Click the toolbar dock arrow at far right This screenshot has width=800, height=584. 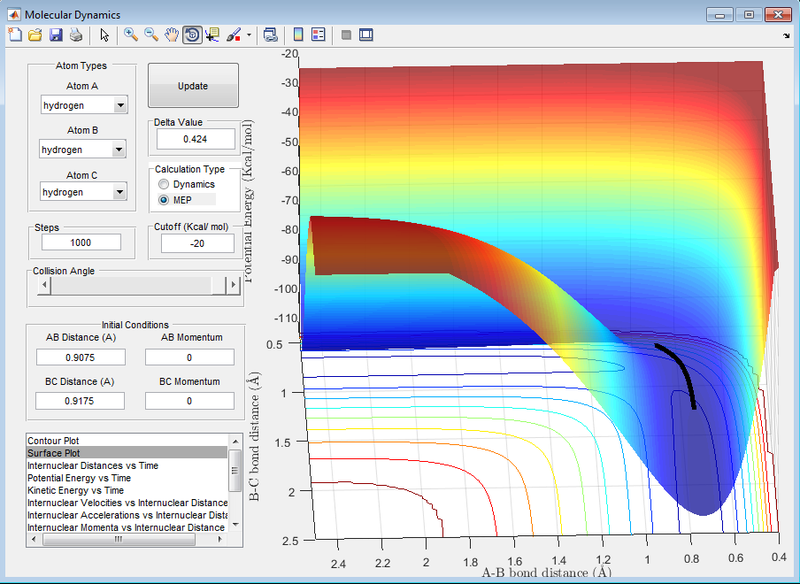click(786, 35)
